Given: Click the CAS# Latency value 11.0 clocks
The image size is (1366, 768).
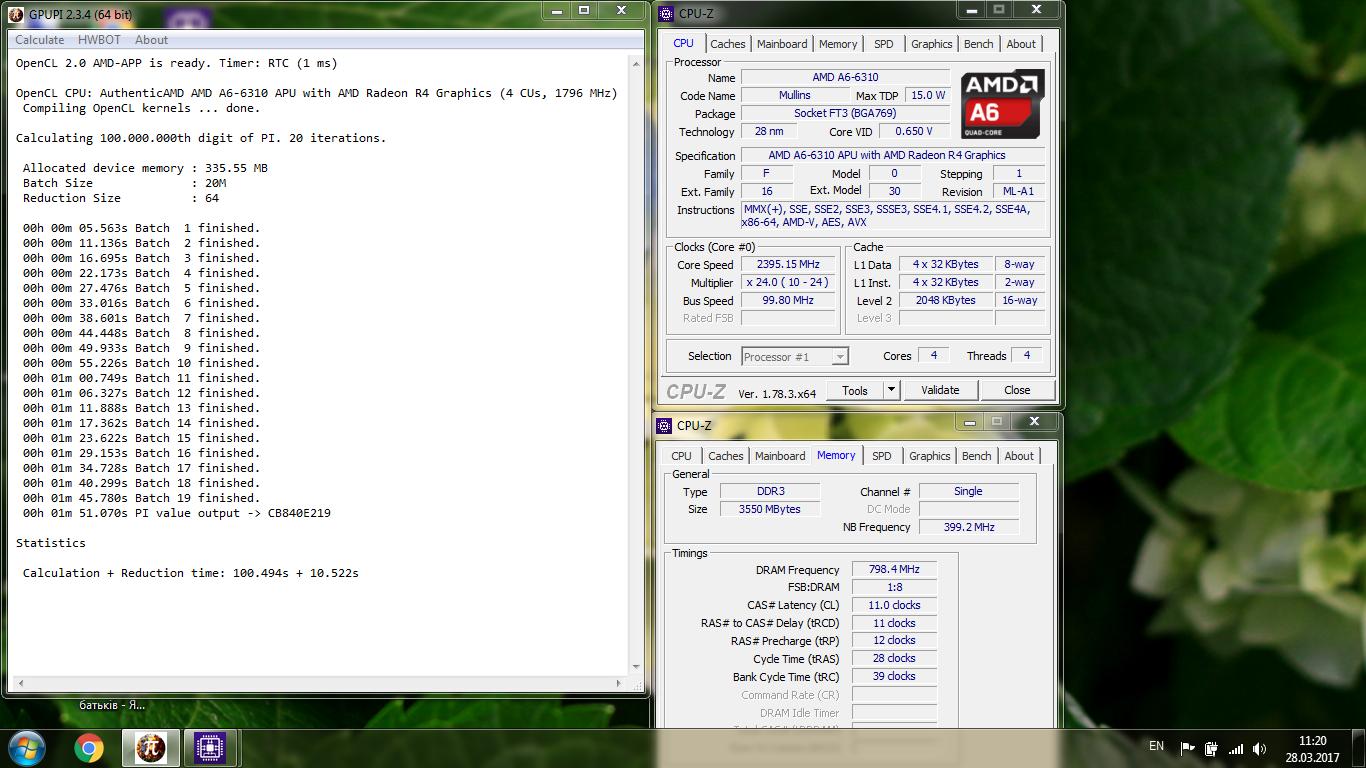Looking at the screenshot, I should pyautogui.click(x=894, y=606).
